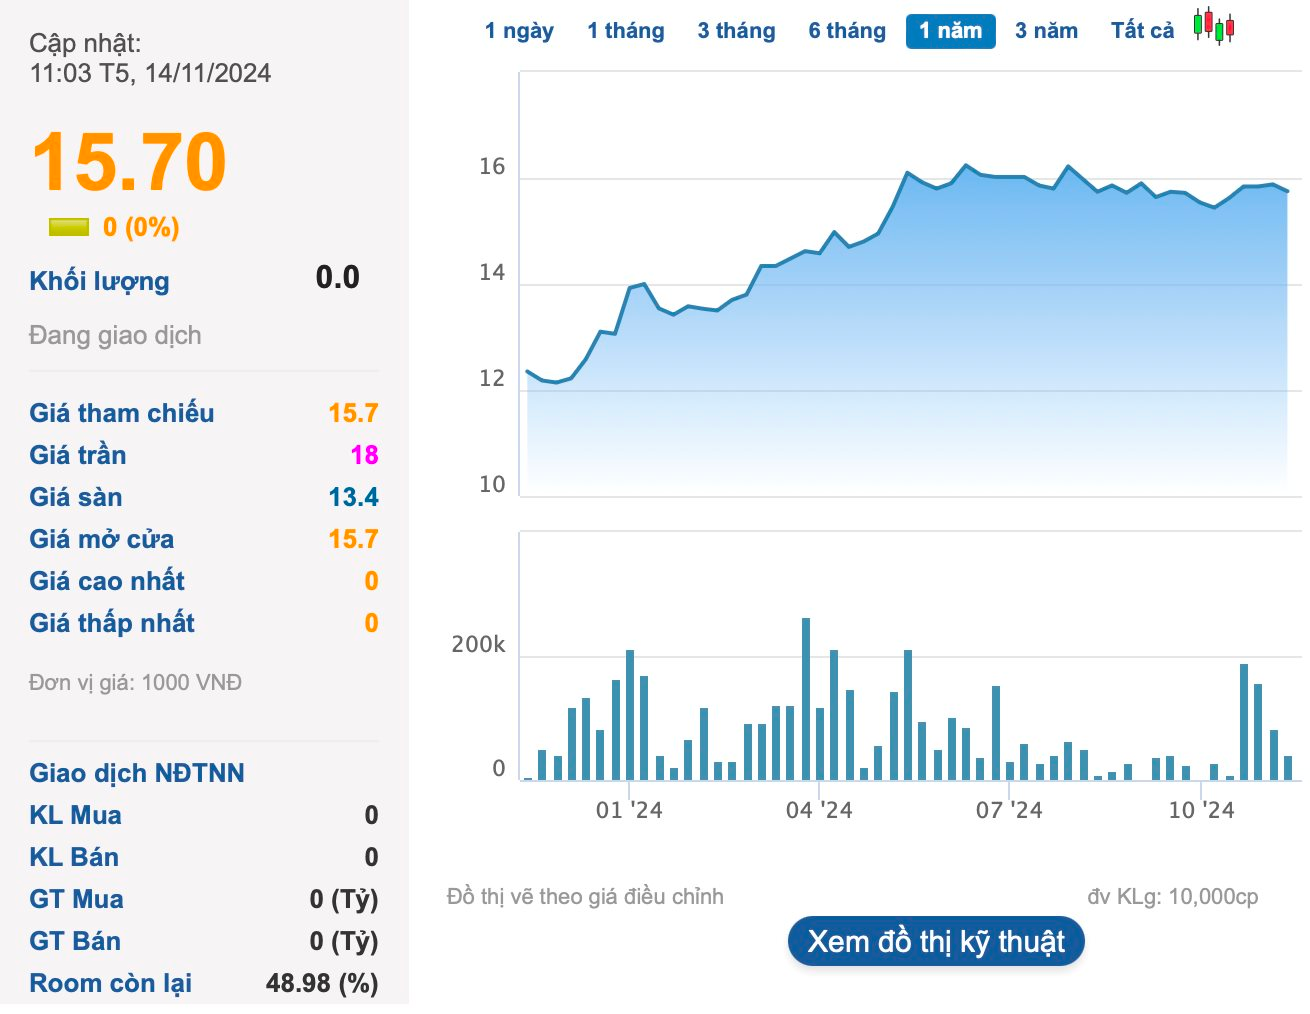Click the yellow unchanged-price indicator icon

pos(69,228)
